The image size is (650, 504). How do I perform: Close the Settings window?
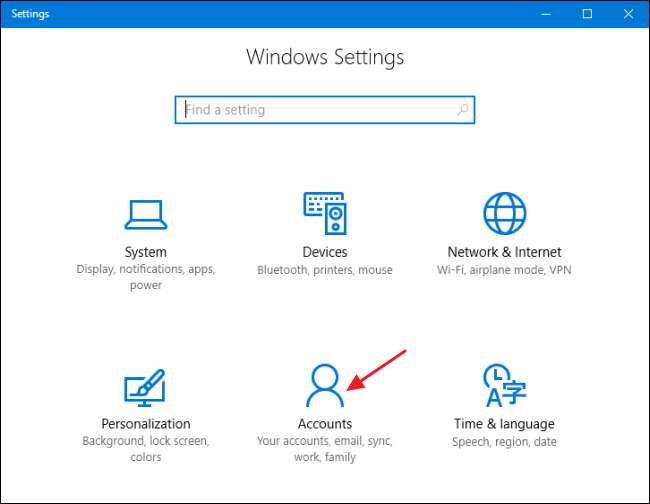coord(628,14)
